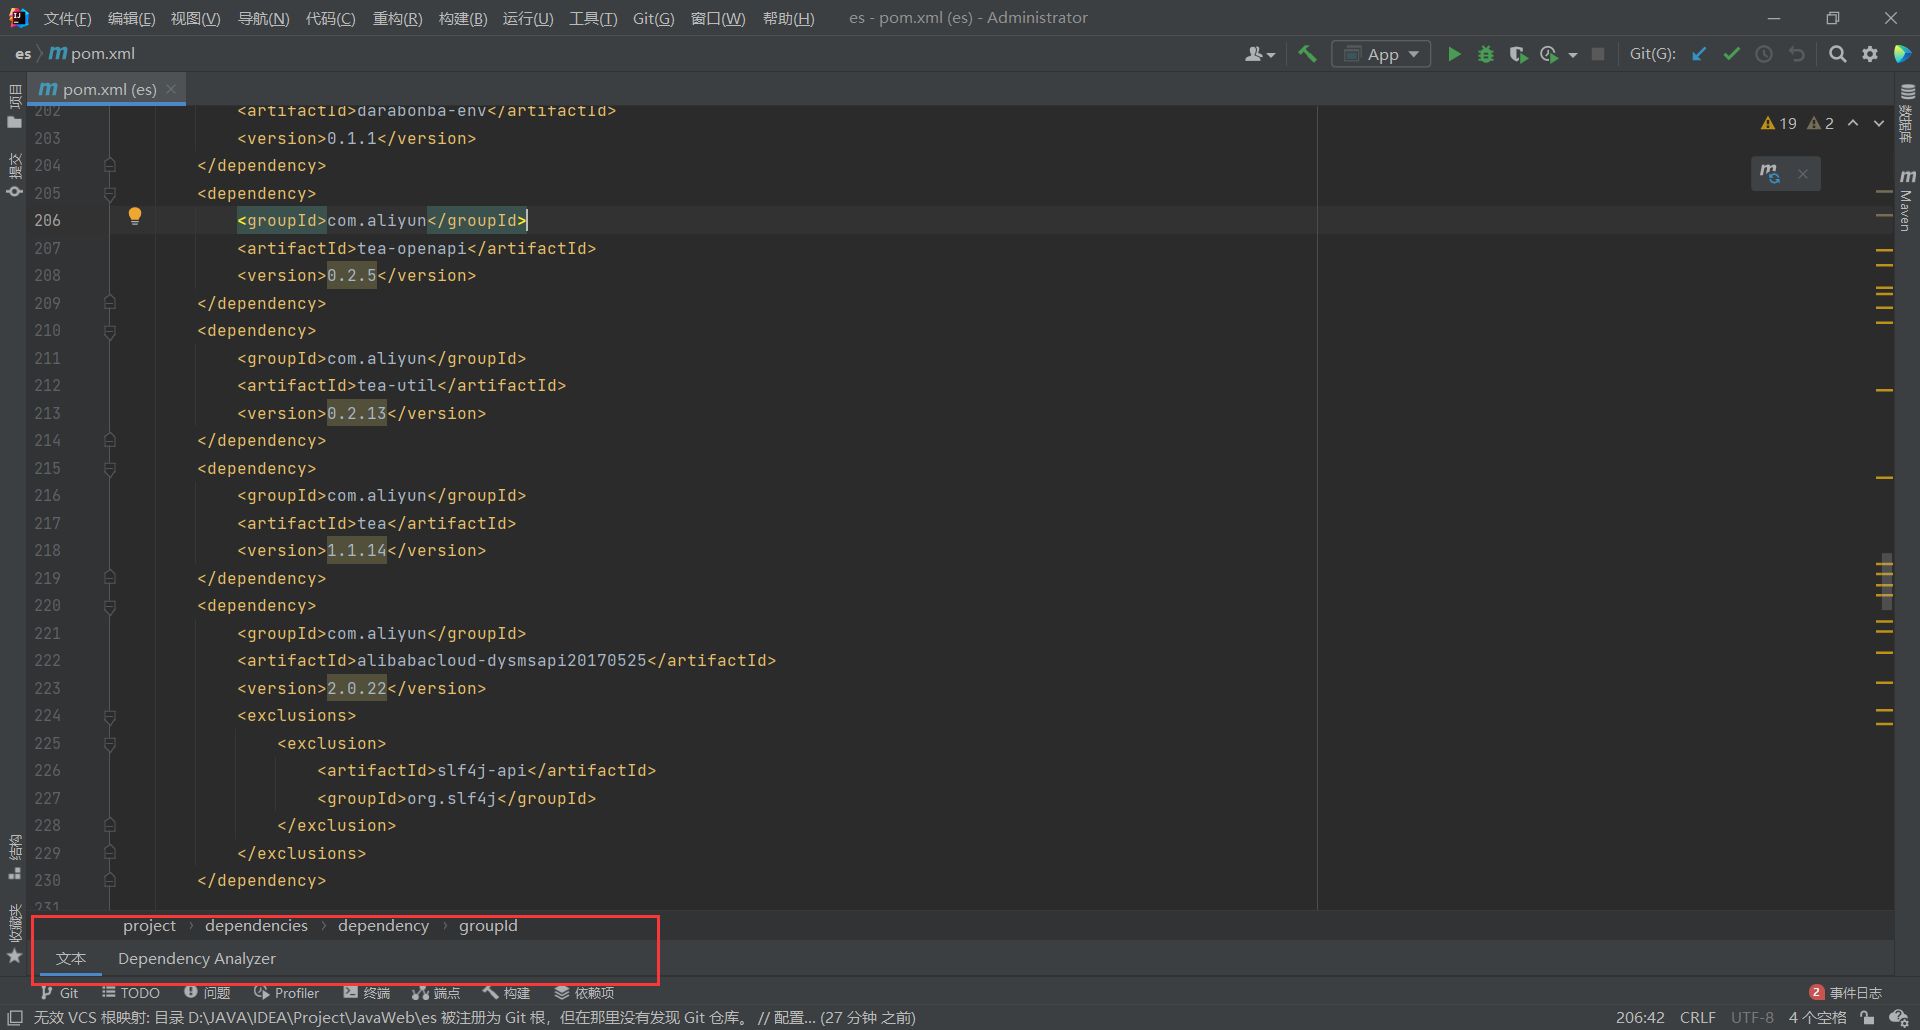This screenshot has width=1920, height=1030.
Task: Open the Project tool window
Action: tap(14, 106)
